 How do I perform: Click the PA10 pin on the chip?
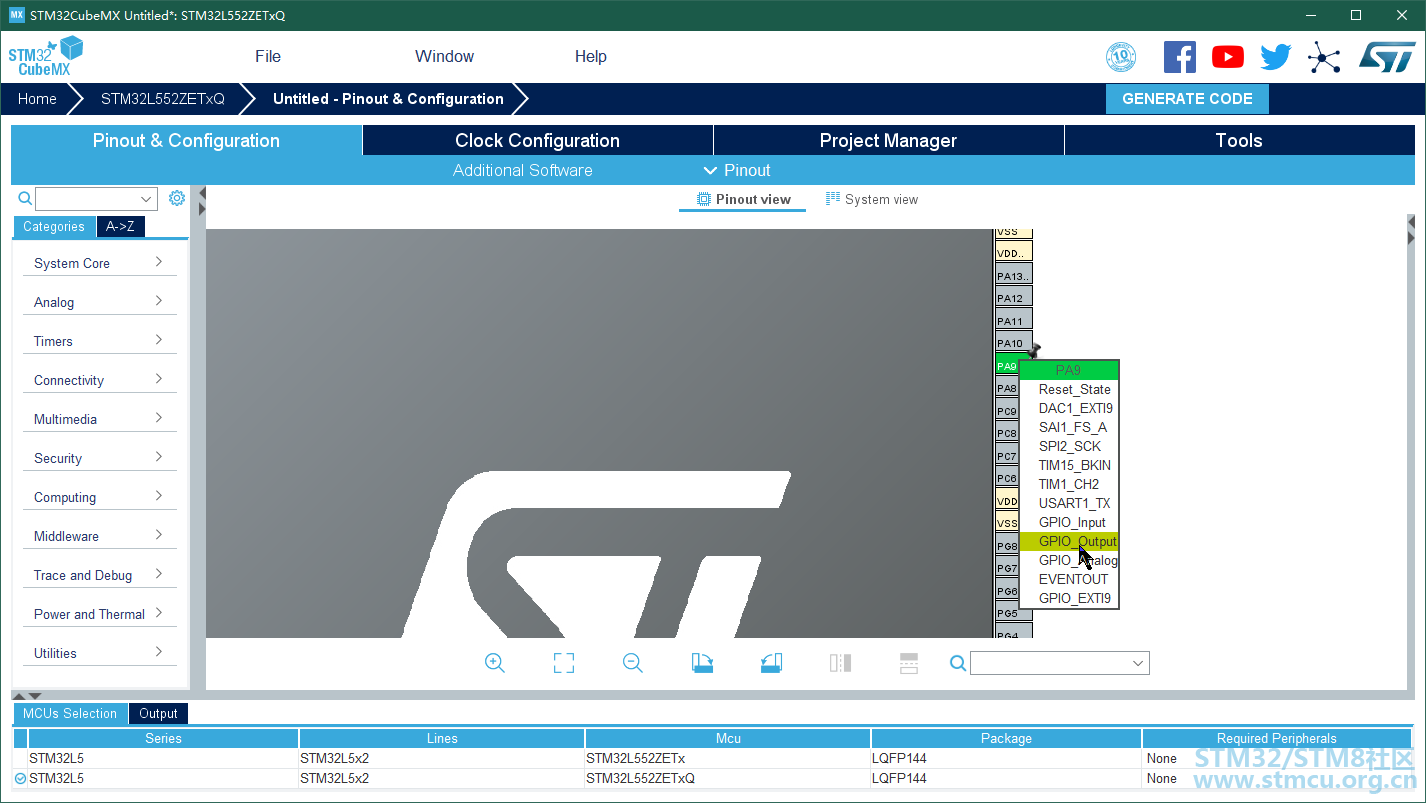[x=1014, y=344]
